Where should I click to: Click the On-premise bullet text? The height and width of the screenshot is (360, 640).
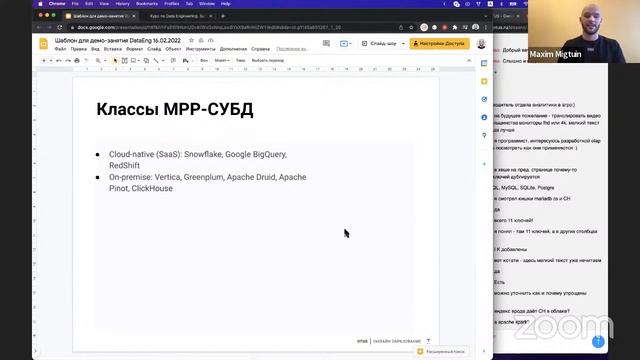pos(208,182)
